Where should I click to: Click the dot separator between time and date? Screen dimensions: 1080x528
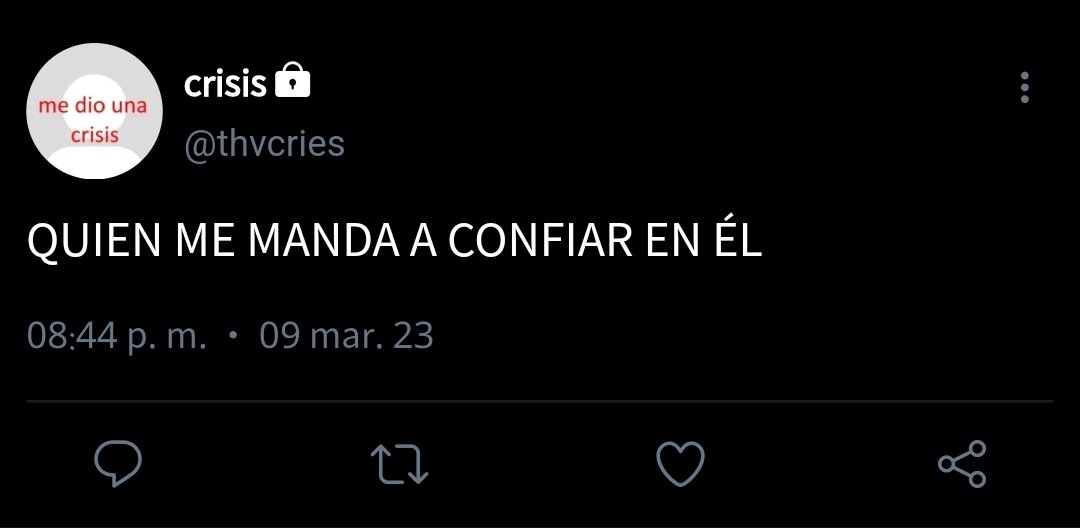pyautogui.click(x=233, y=335)
